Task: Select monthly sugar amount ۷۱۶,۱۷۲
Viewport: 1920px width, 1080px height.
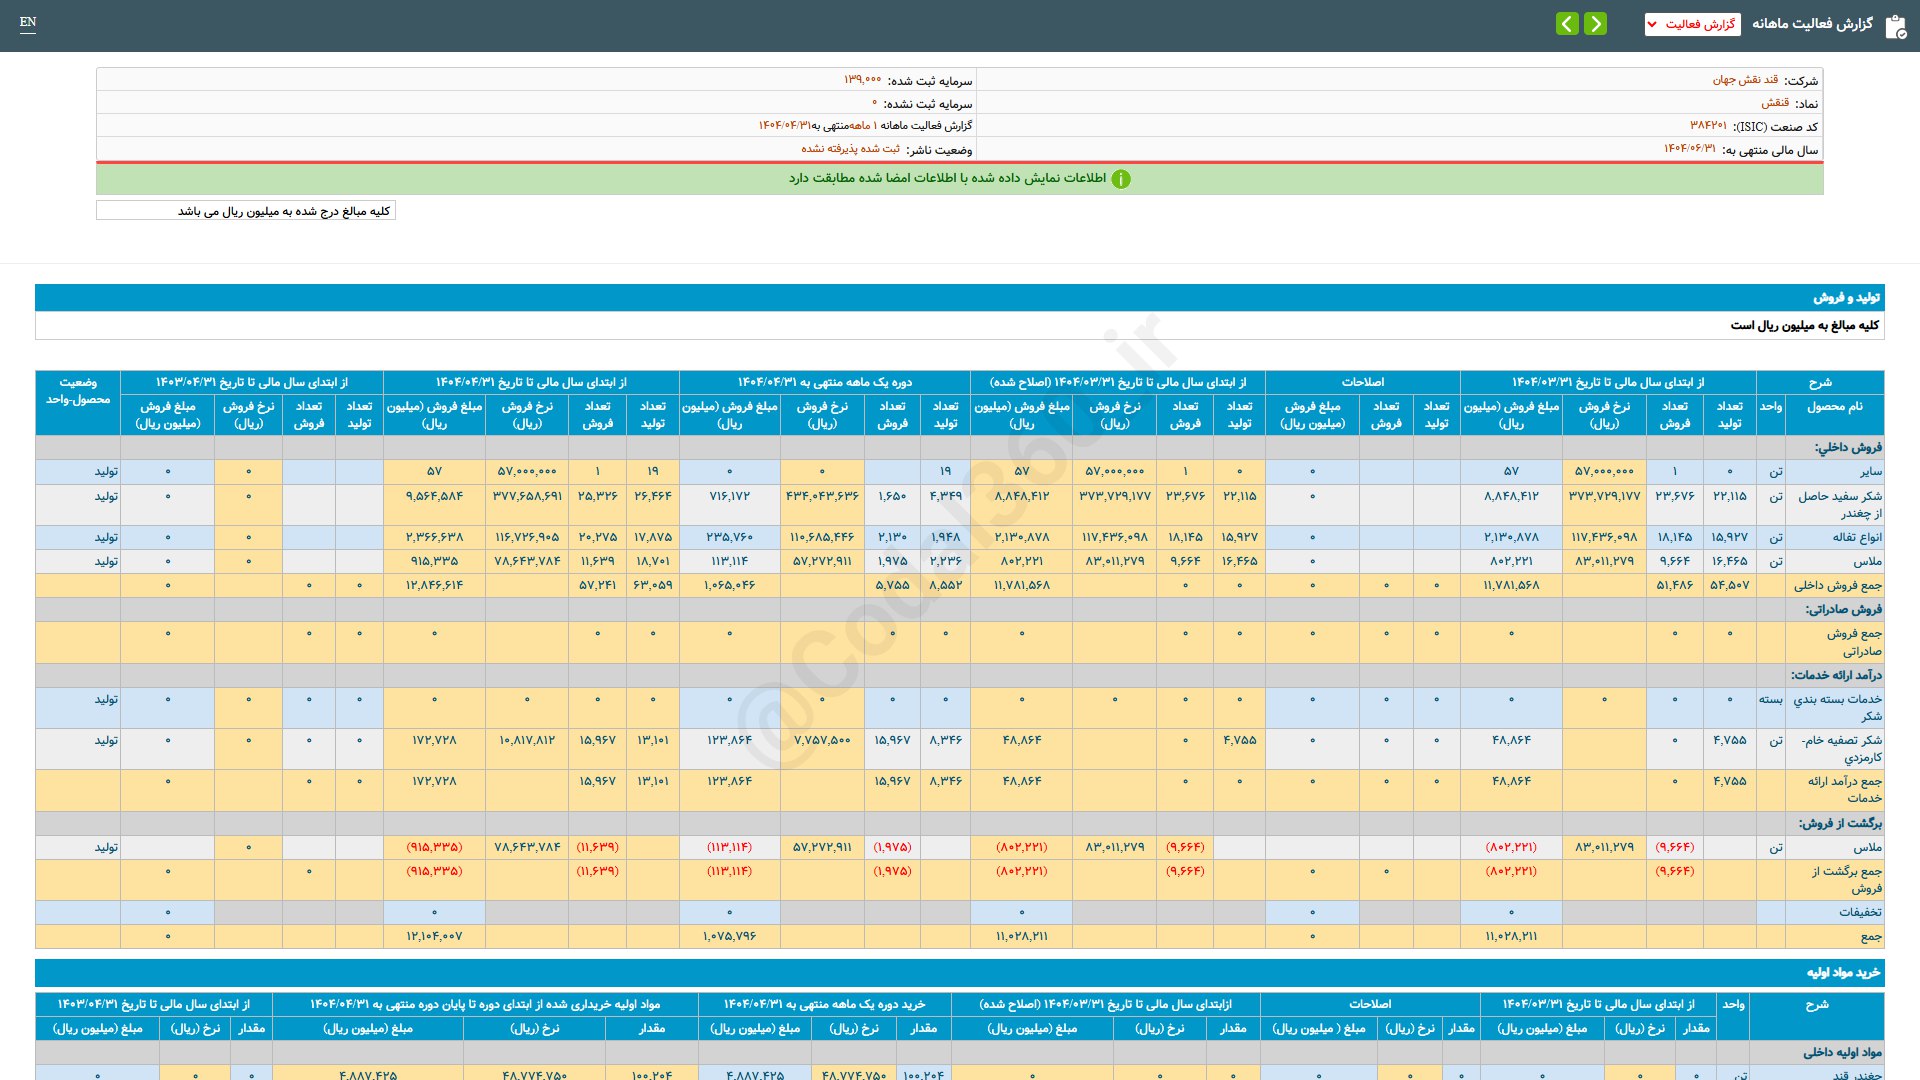Action: click(x=730, y=497)
